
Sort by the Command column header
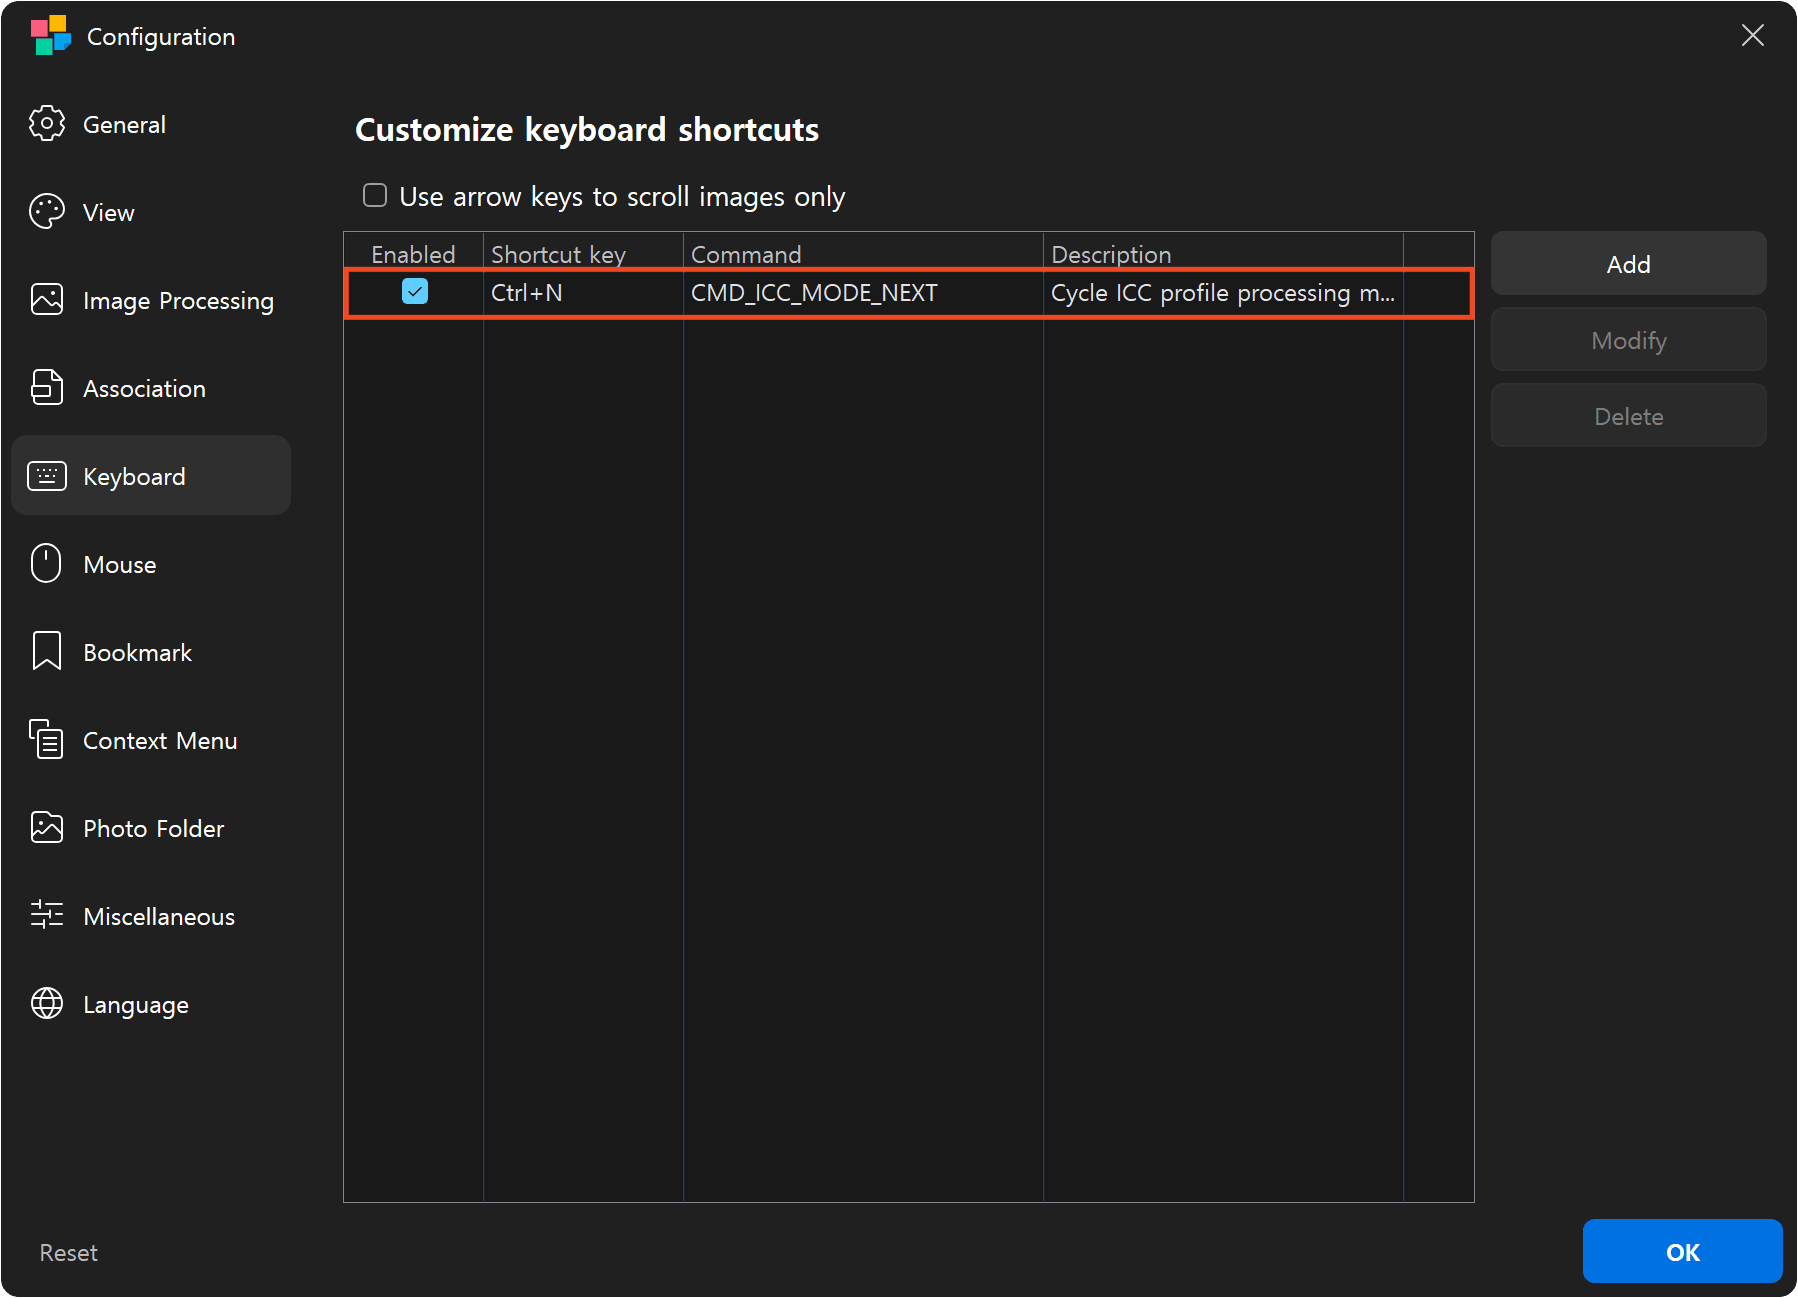point(863,254)
